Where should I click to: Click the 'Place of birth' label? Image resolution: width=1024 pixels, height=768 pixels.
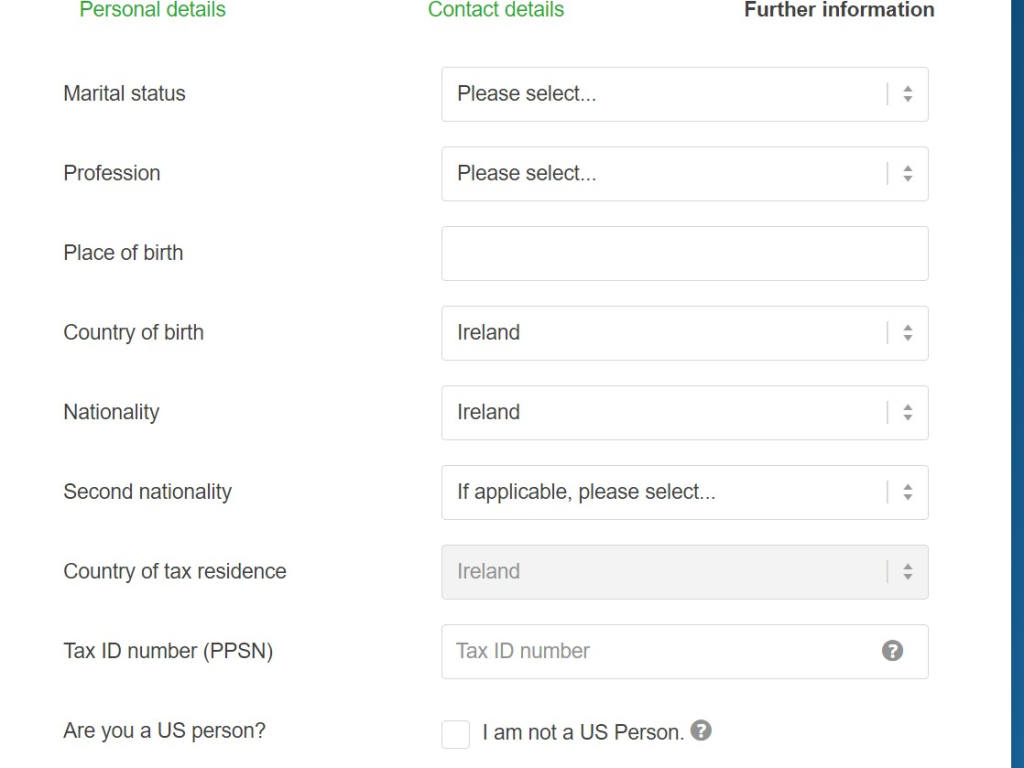(x=123, y=253)
